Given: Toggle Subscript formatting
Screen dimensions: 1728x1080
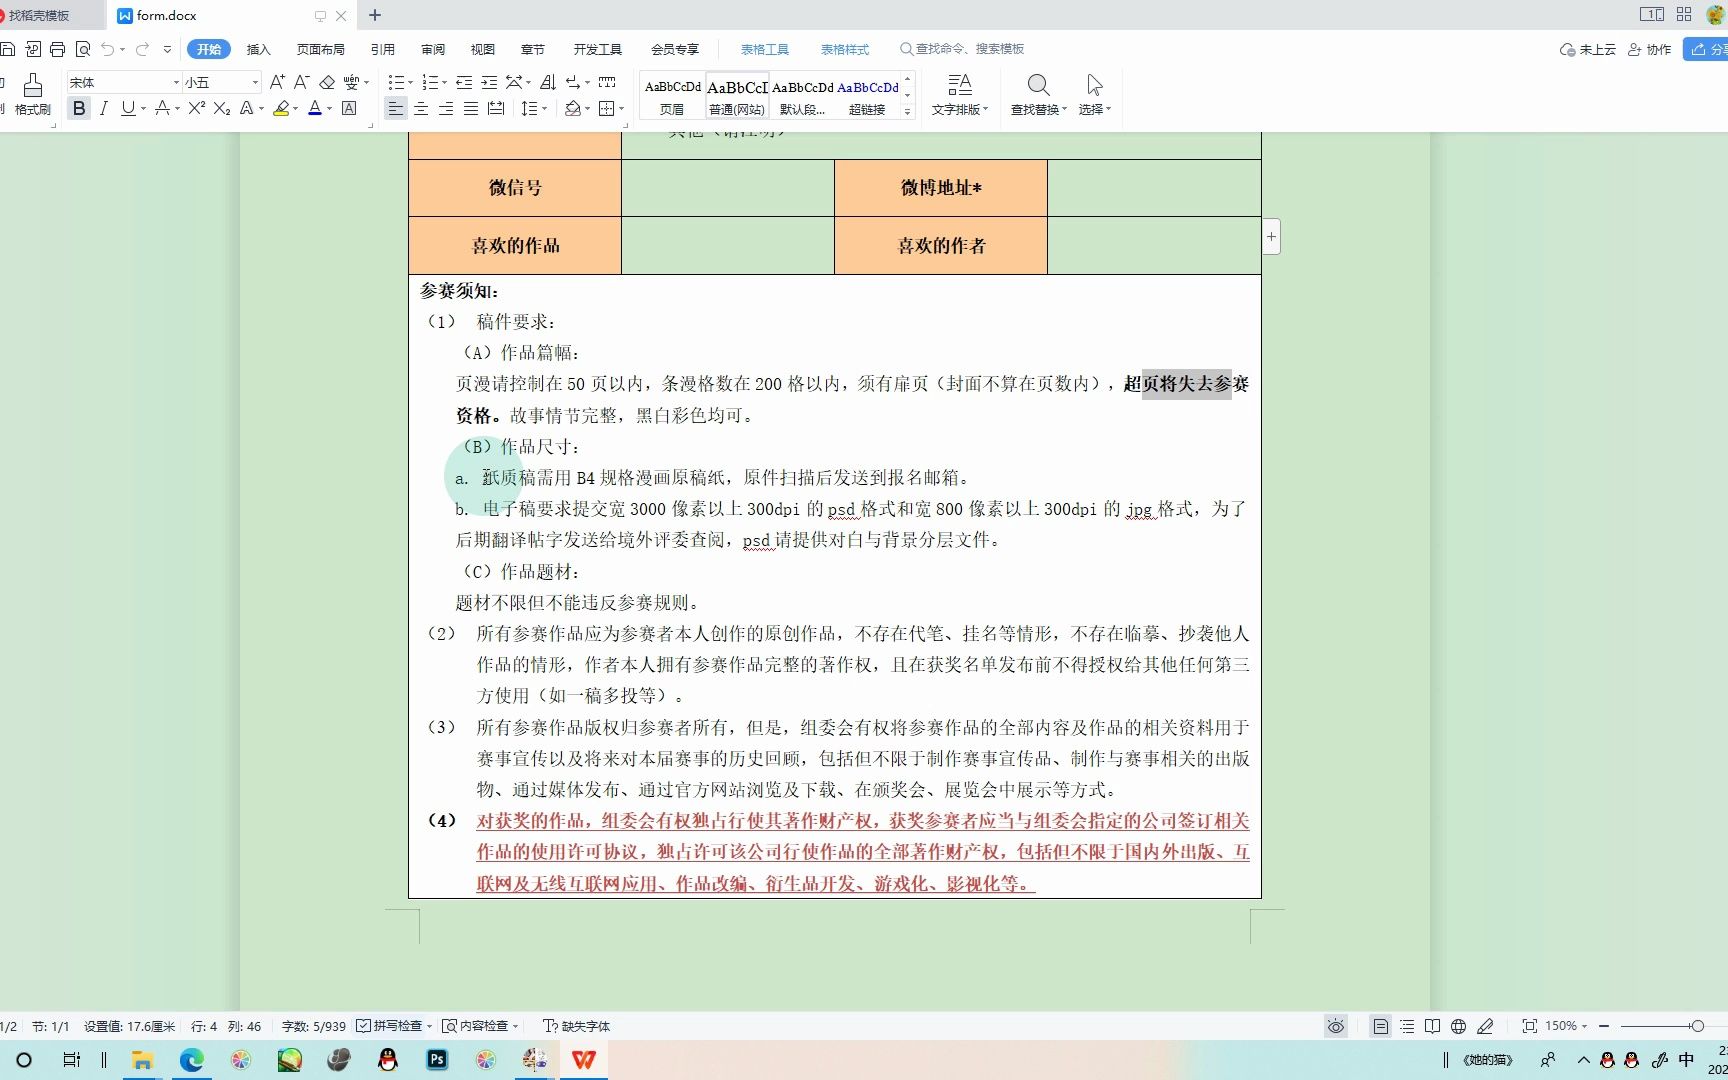Looking at the screenshot, I should pos(222,109).
